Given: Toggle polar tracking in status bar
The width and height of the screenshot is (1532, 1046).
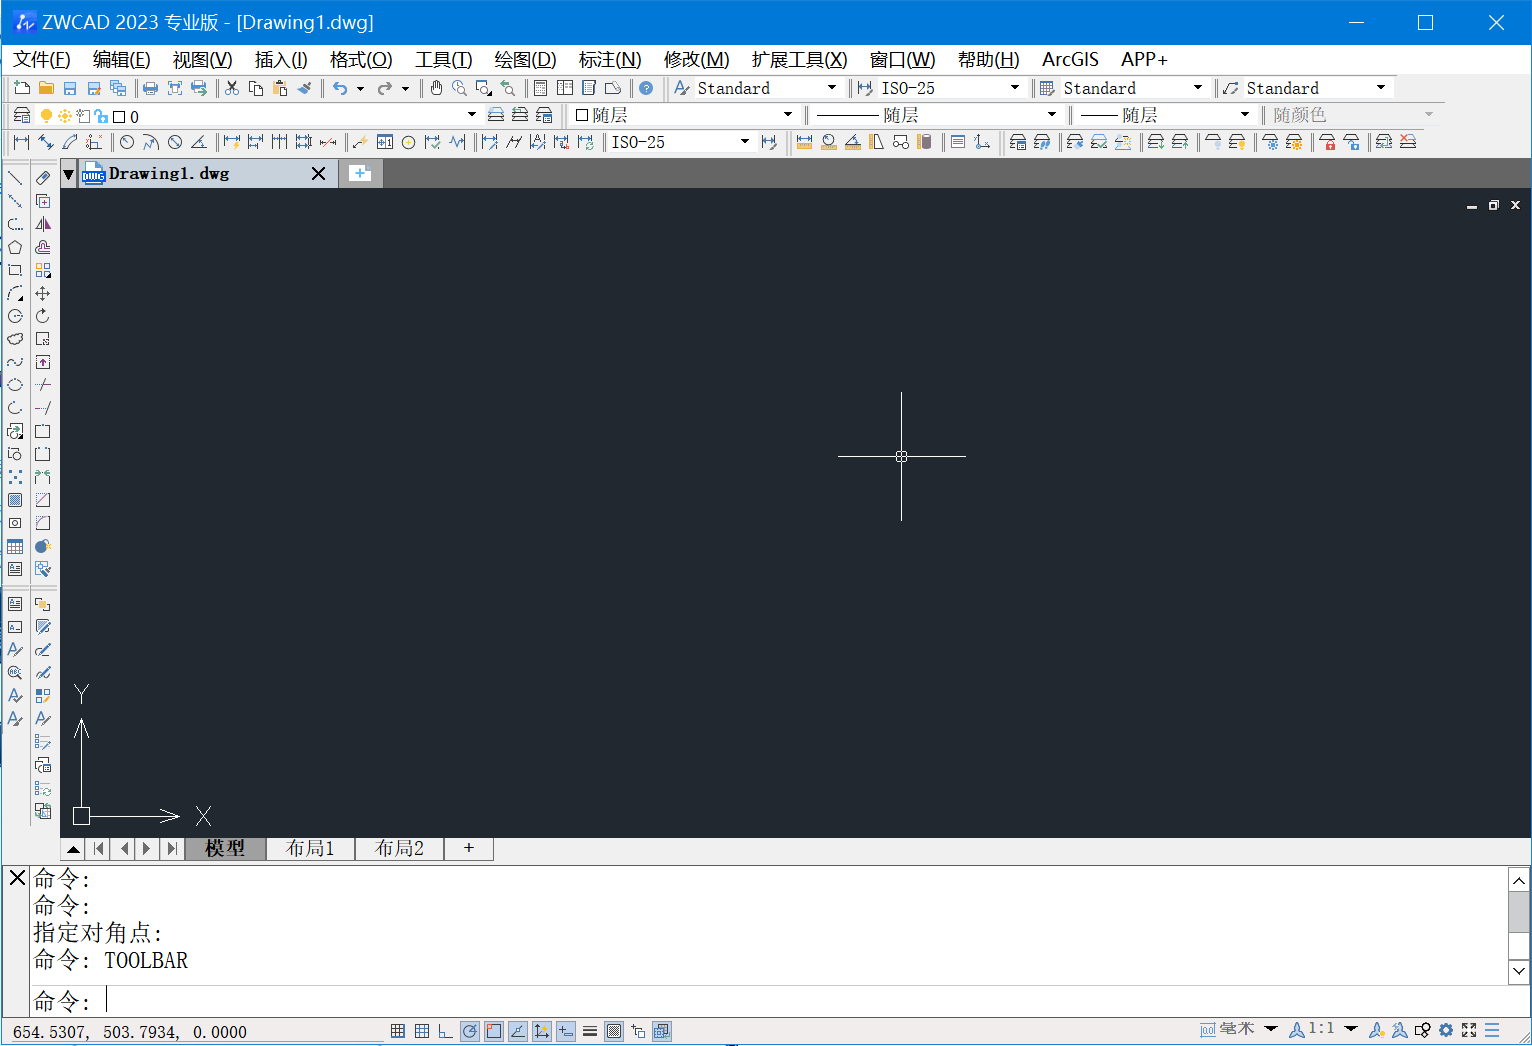Looking at the screenshot, I should 470,1031.
